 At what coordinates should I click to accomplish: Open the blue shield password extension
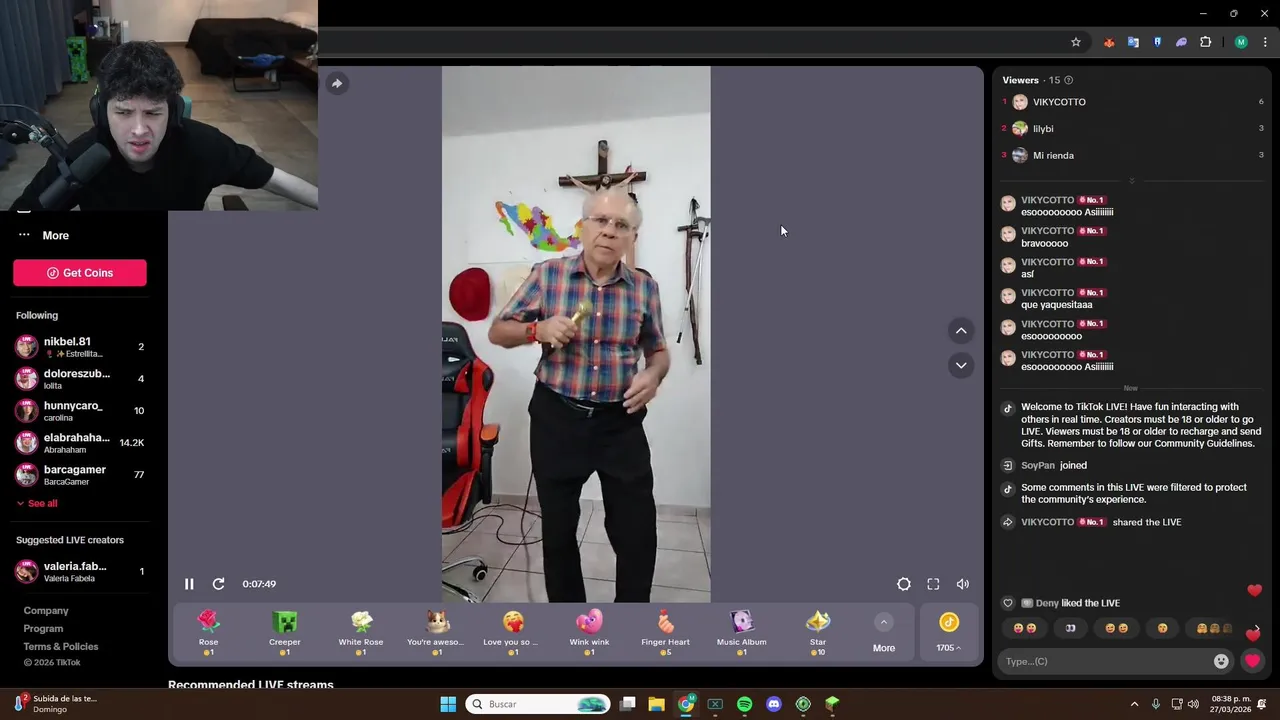pyautogui.click(x=1157, y=42)
